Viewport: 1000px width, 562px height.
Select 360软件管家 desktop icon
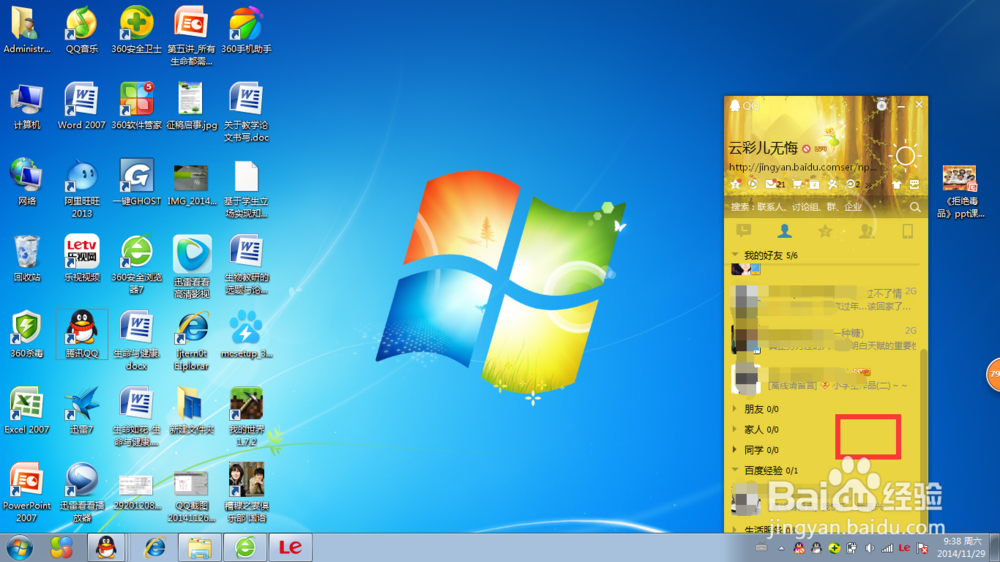[x=136, y=106]
